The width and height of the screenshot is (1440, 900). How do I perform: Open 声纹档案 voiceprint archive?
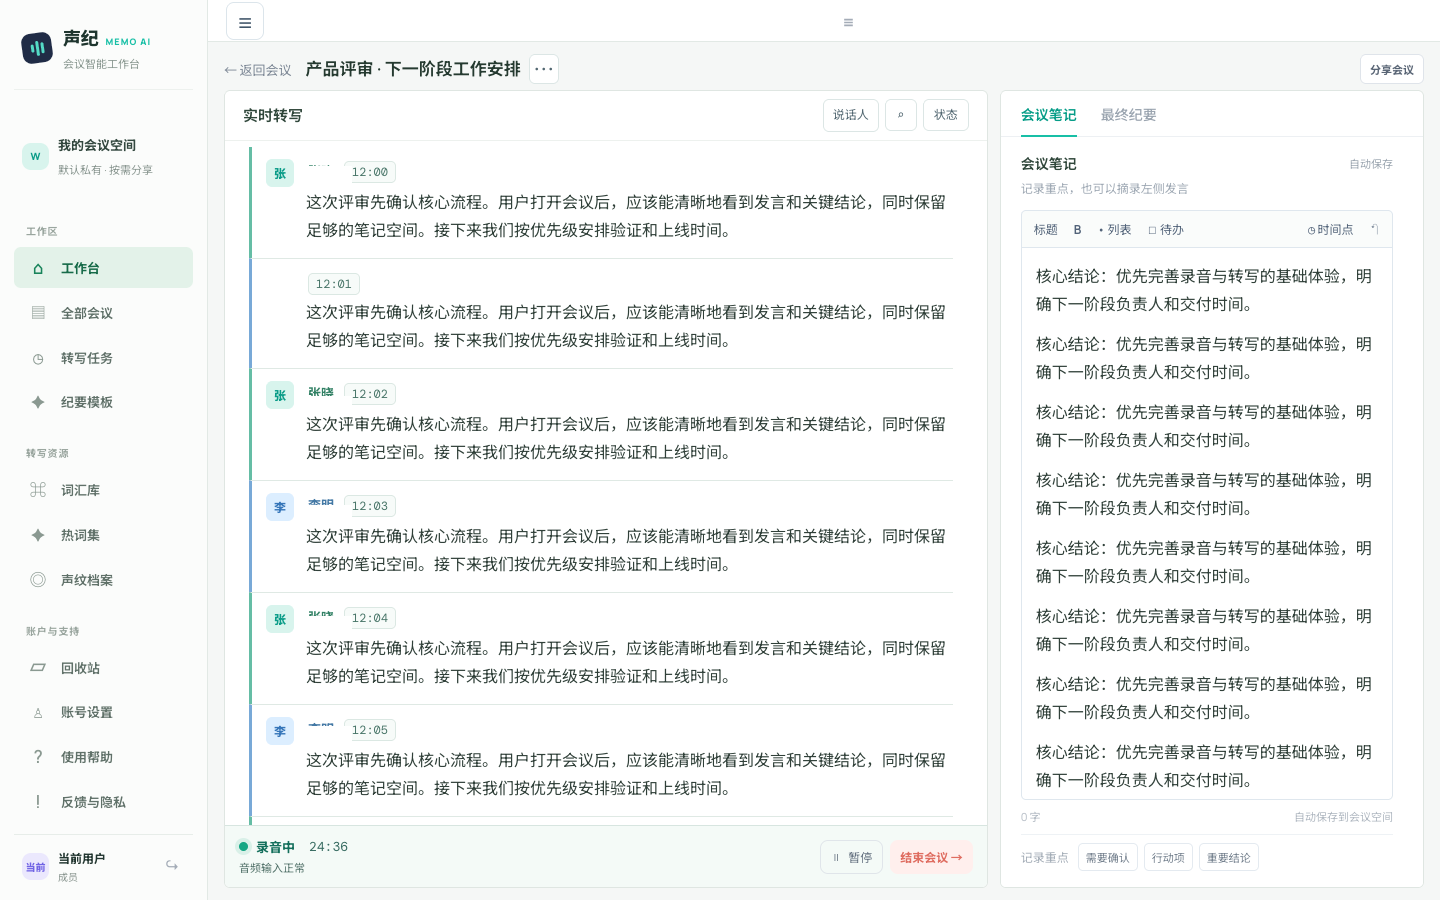103,580
